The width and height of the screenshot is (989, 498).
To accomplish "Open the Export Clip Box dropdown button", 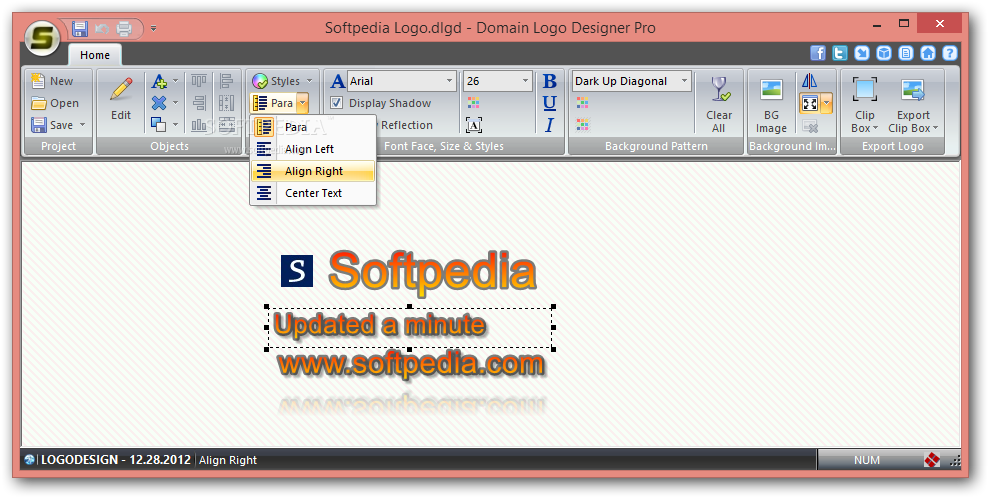I will [913, 104].
